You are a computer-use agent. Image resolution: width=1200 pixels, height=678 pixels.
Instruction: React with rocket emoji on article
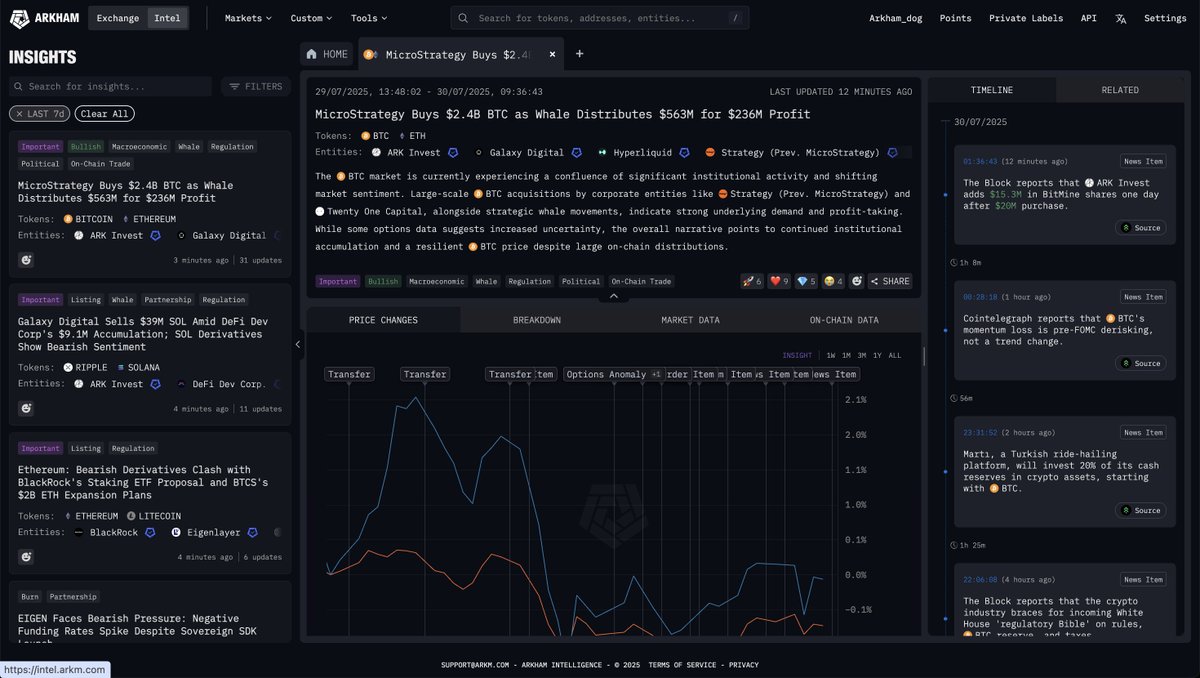click(752, 281)
